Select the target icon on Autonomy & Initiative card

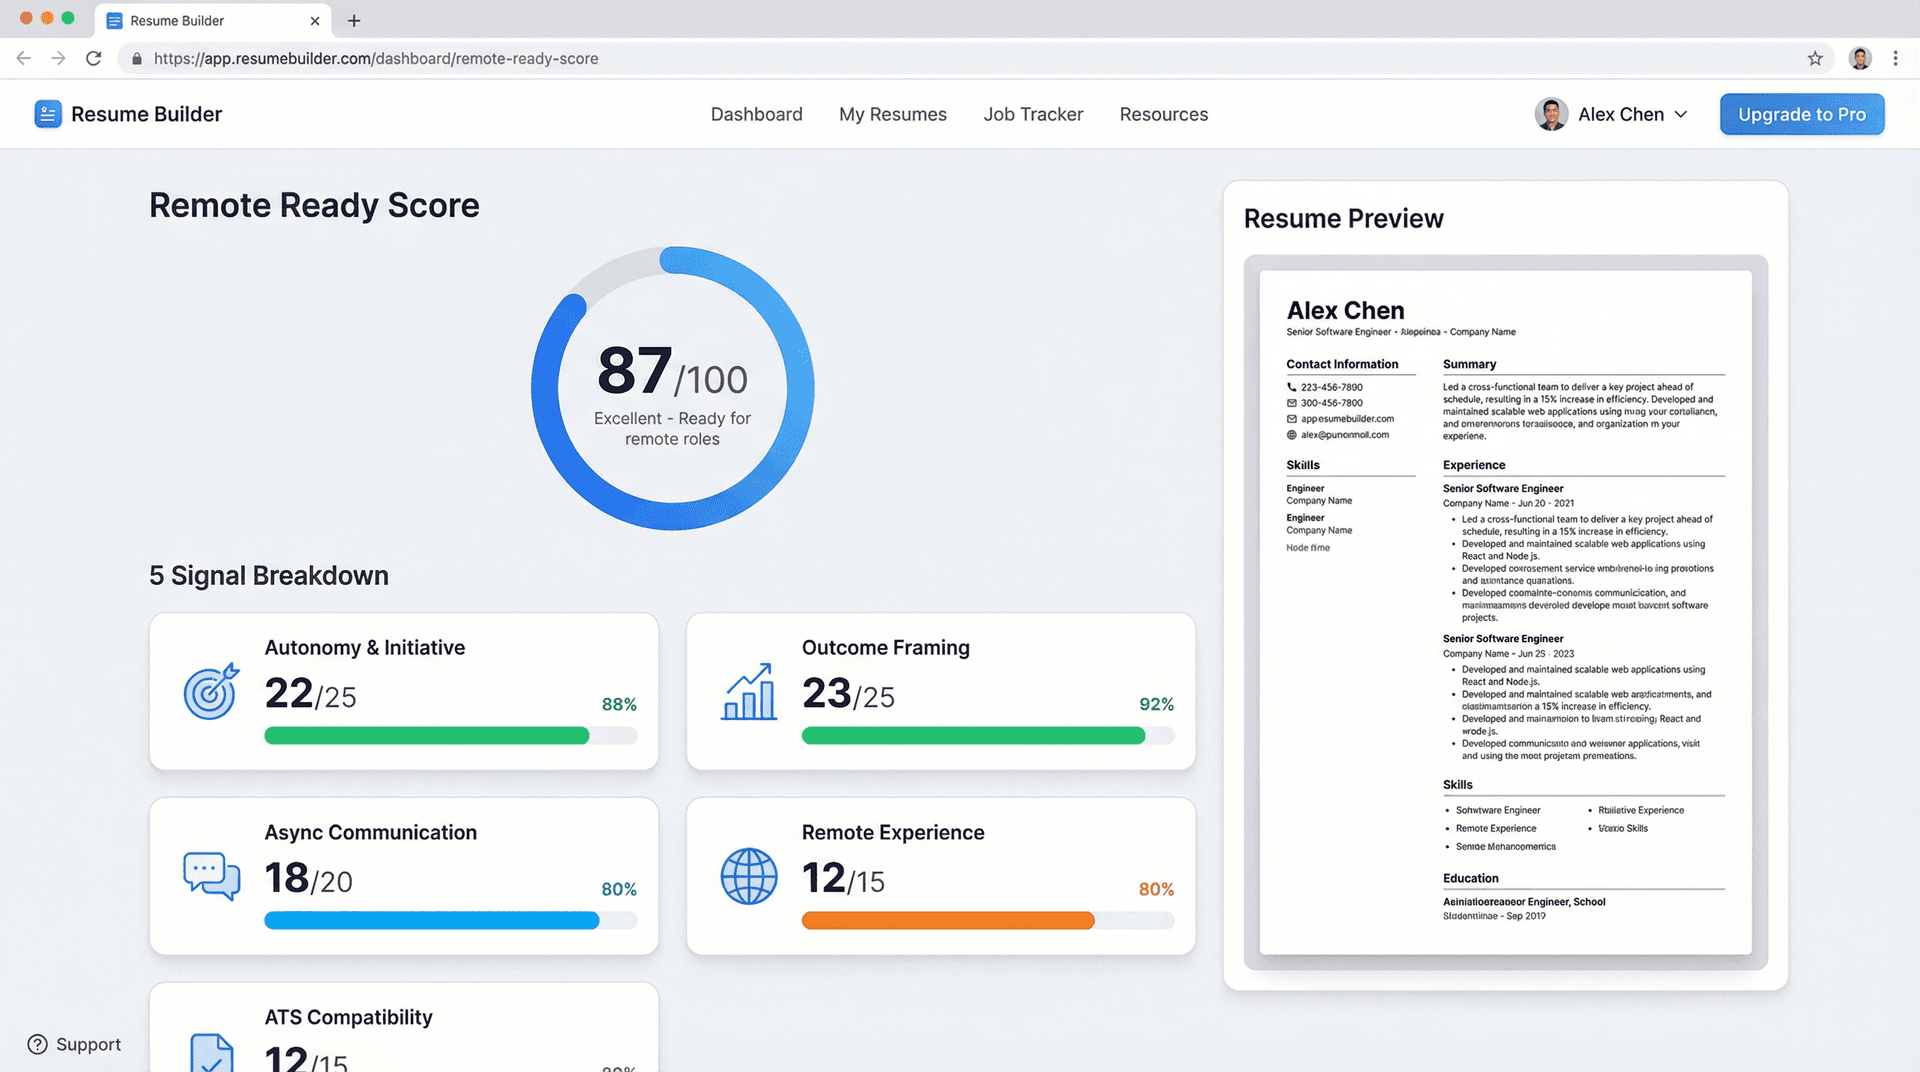pos(209,691)
